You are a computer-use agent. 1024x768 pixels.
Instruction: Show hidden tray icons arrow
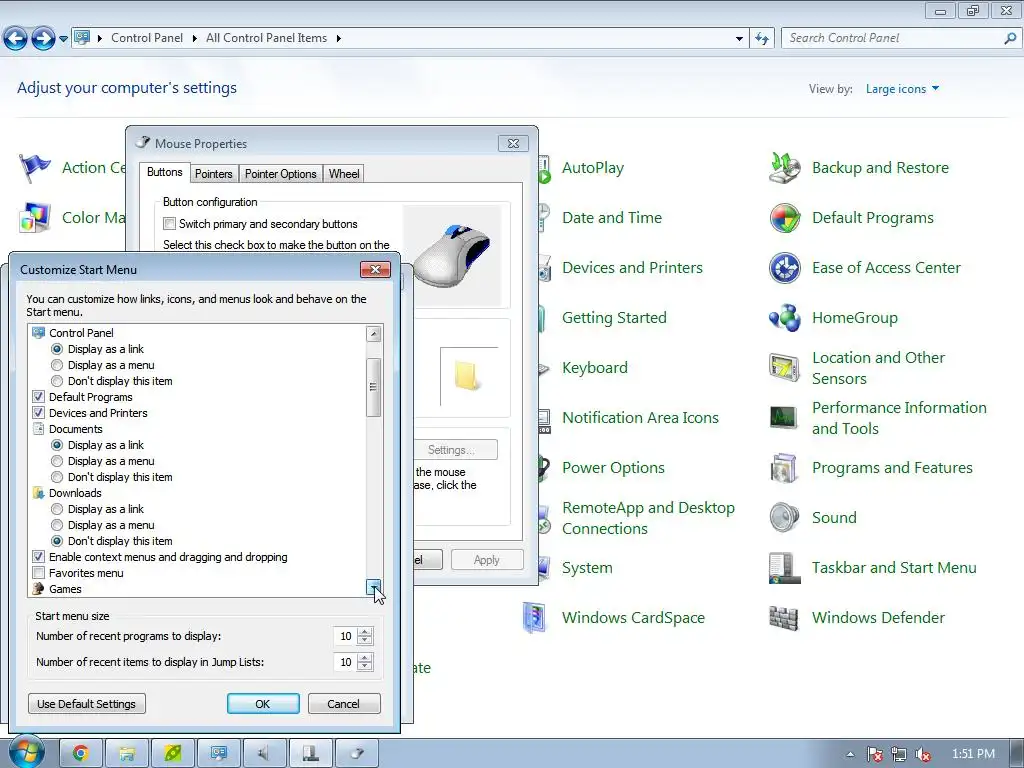tap(850, 754)
